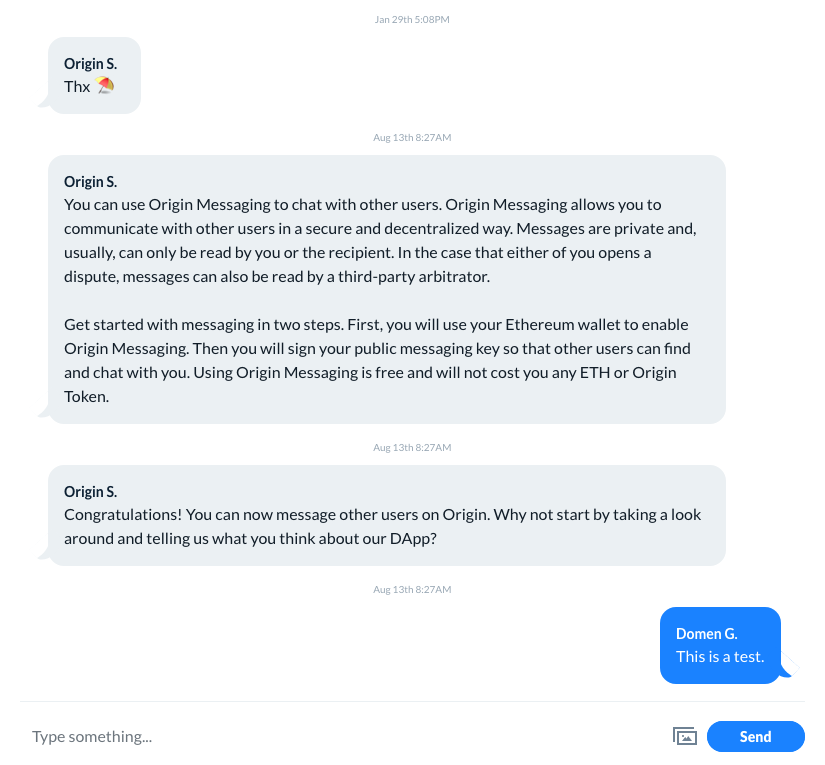Click the Thx message bubble
Viewport: 825px width, 765px height.
[x=93, y=75]
